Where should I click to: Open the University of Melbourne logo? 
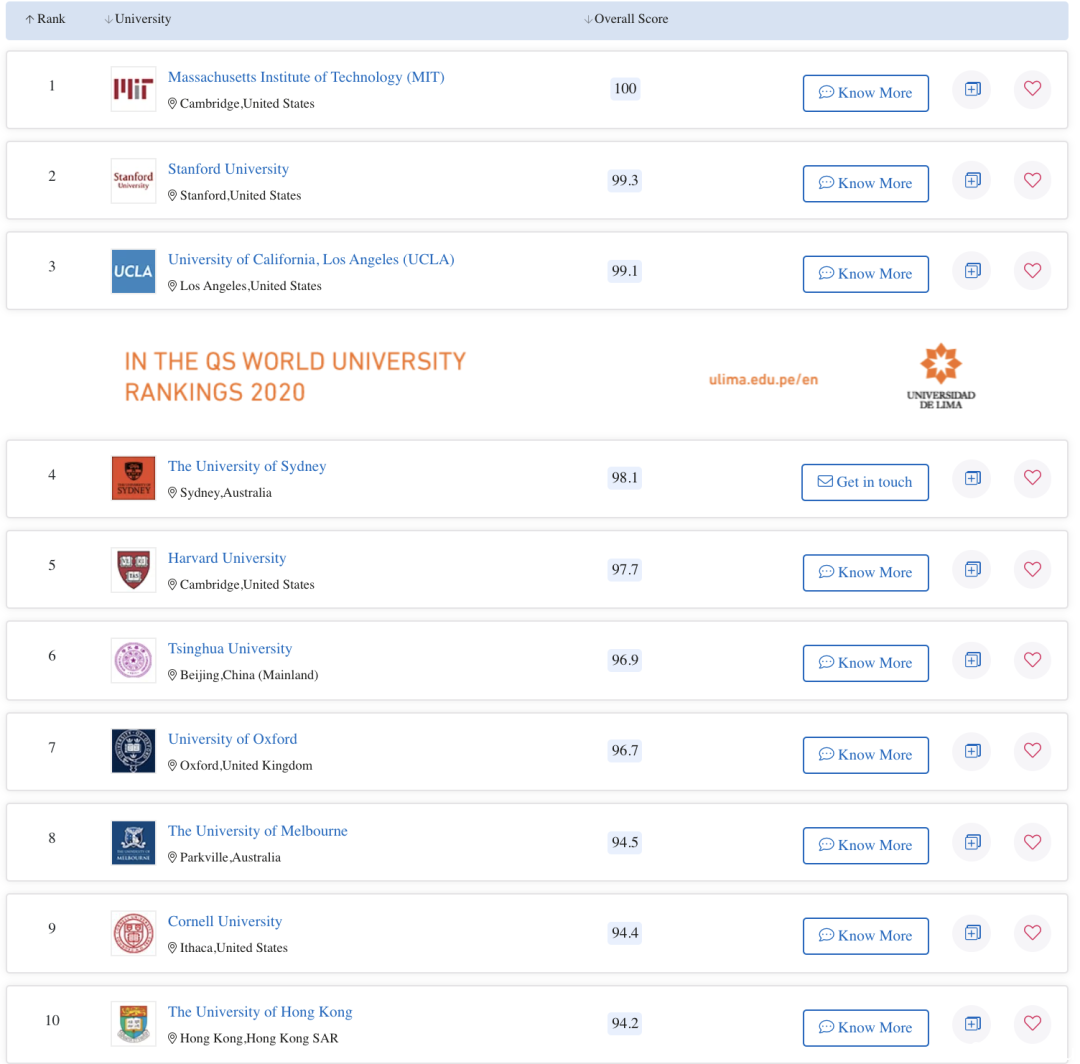coord(133,842)
